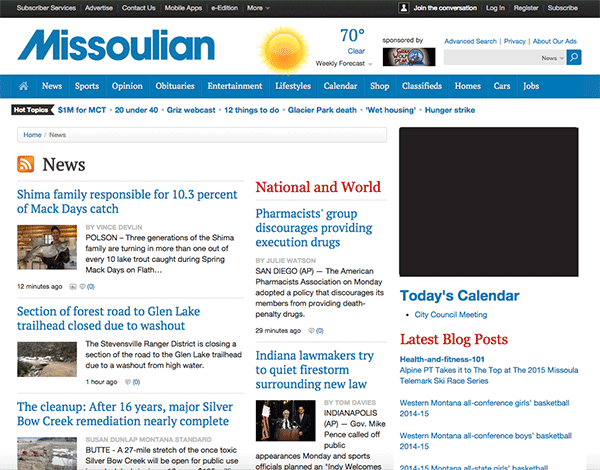Click Register link
This screenshot has height=470, width=600.
click(x=526, y=8)
